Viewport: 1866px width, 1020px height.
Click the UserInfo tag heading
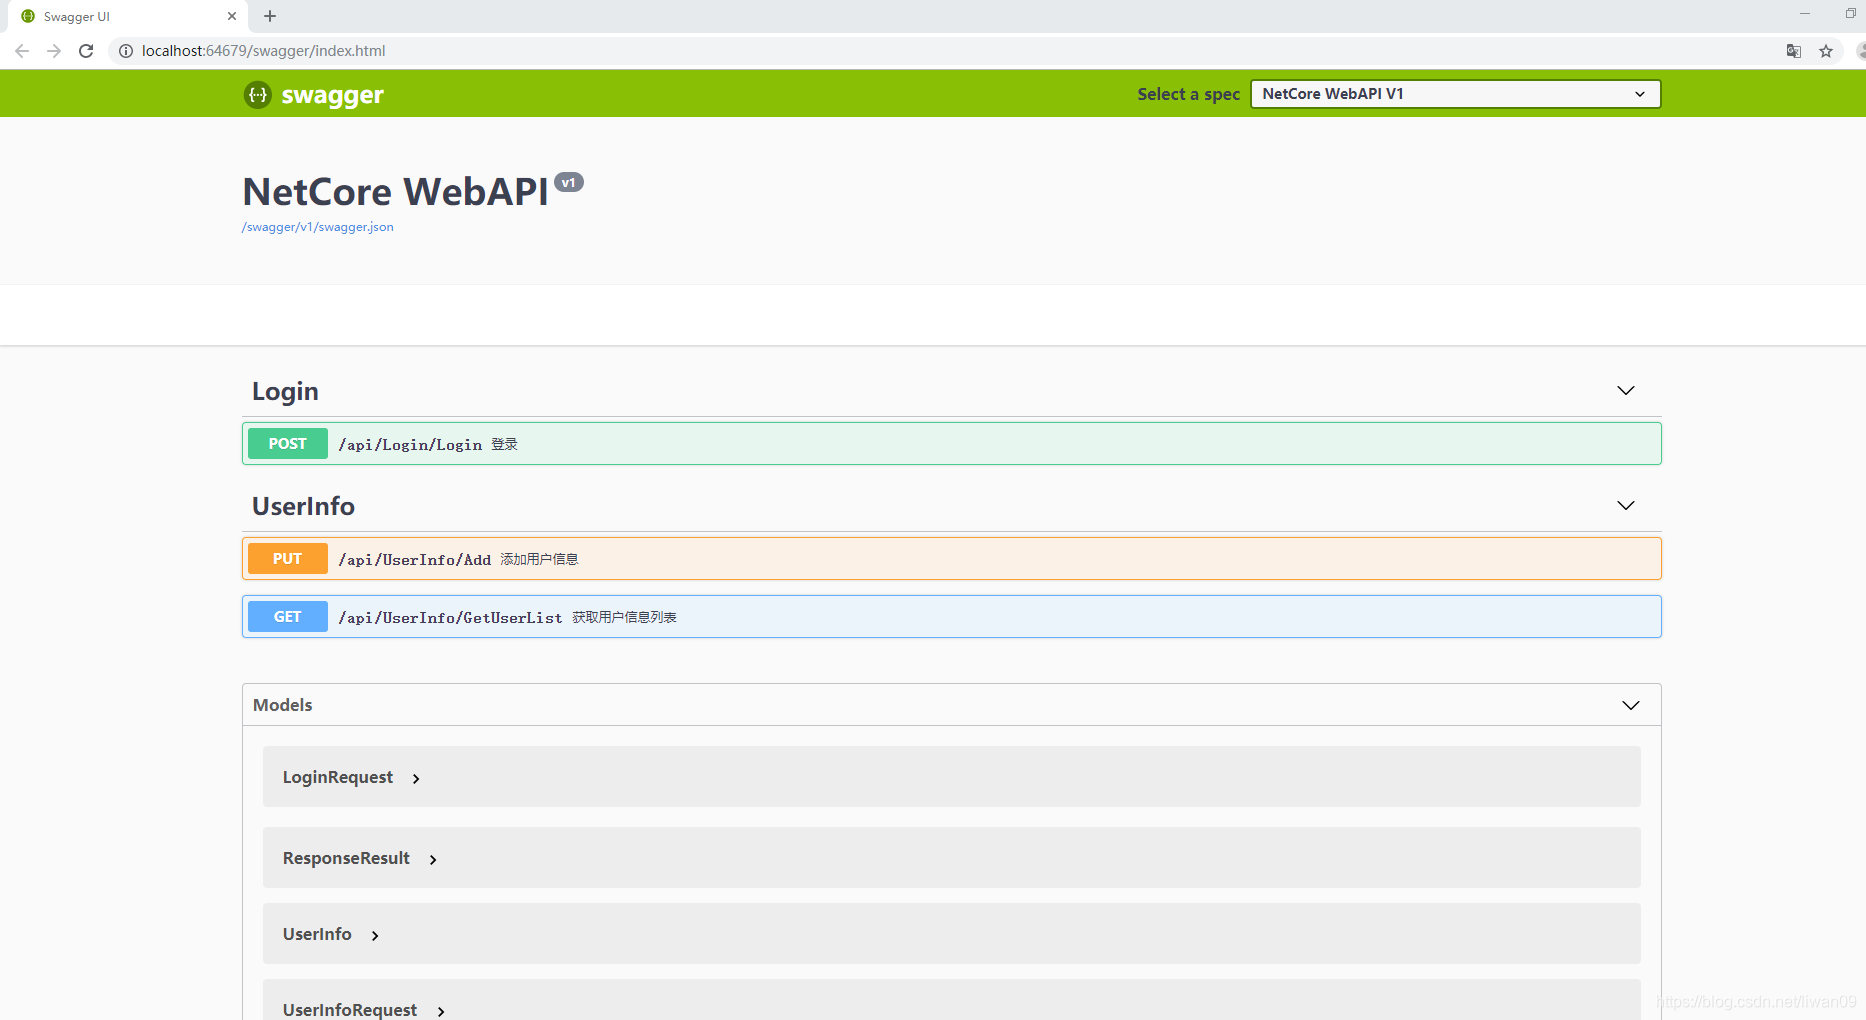click(x=303, y=506)
